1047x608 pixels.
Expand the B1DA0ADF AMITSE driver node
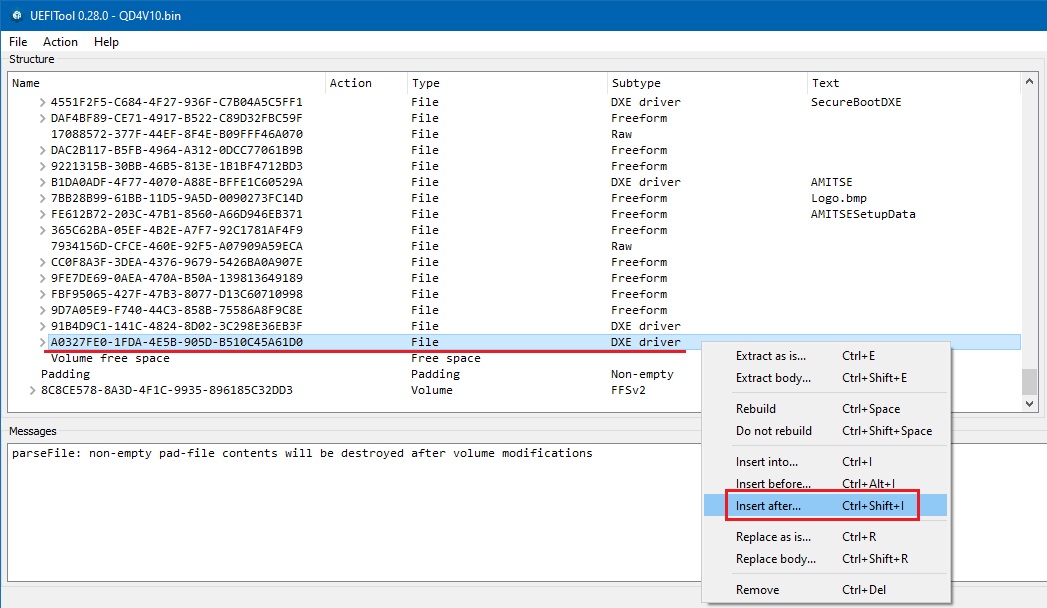tap(43, 182)
